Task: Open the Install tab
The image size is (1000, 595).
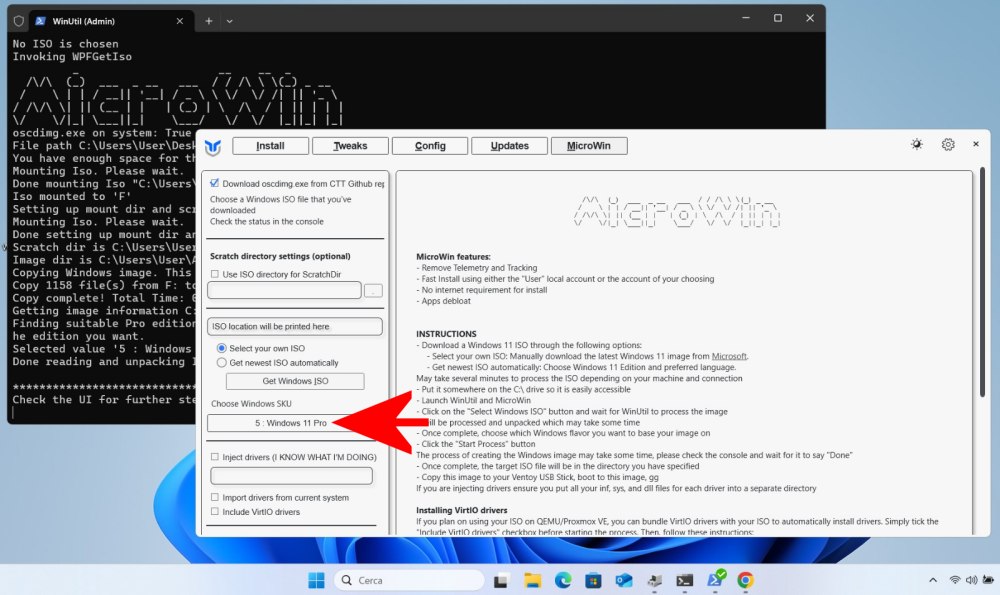Action: click(270, 146)
